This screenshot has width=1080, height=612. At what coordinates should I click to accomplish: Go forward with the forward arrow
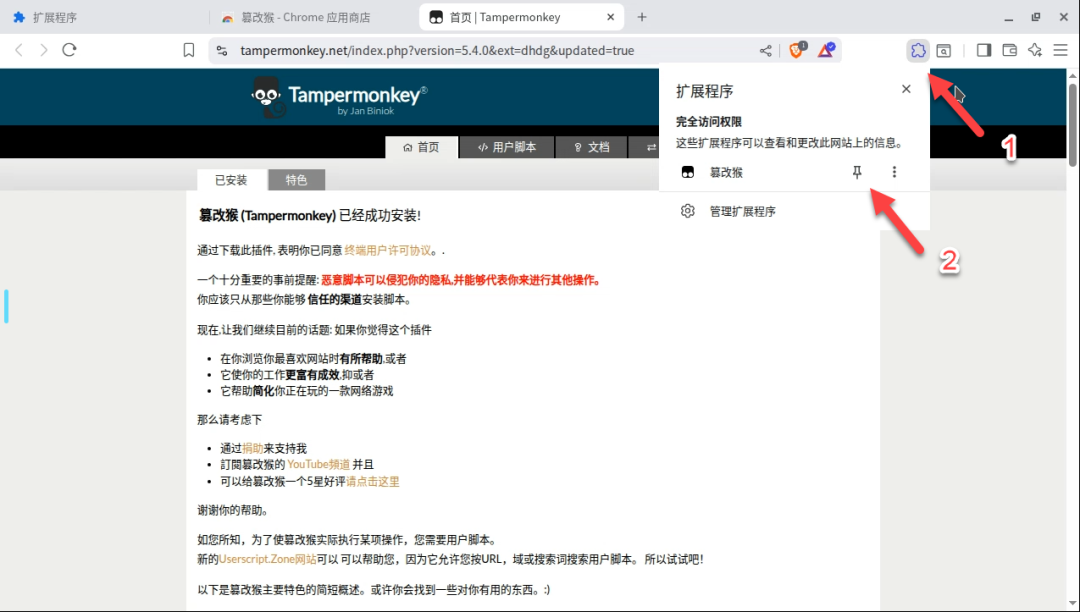44,50
